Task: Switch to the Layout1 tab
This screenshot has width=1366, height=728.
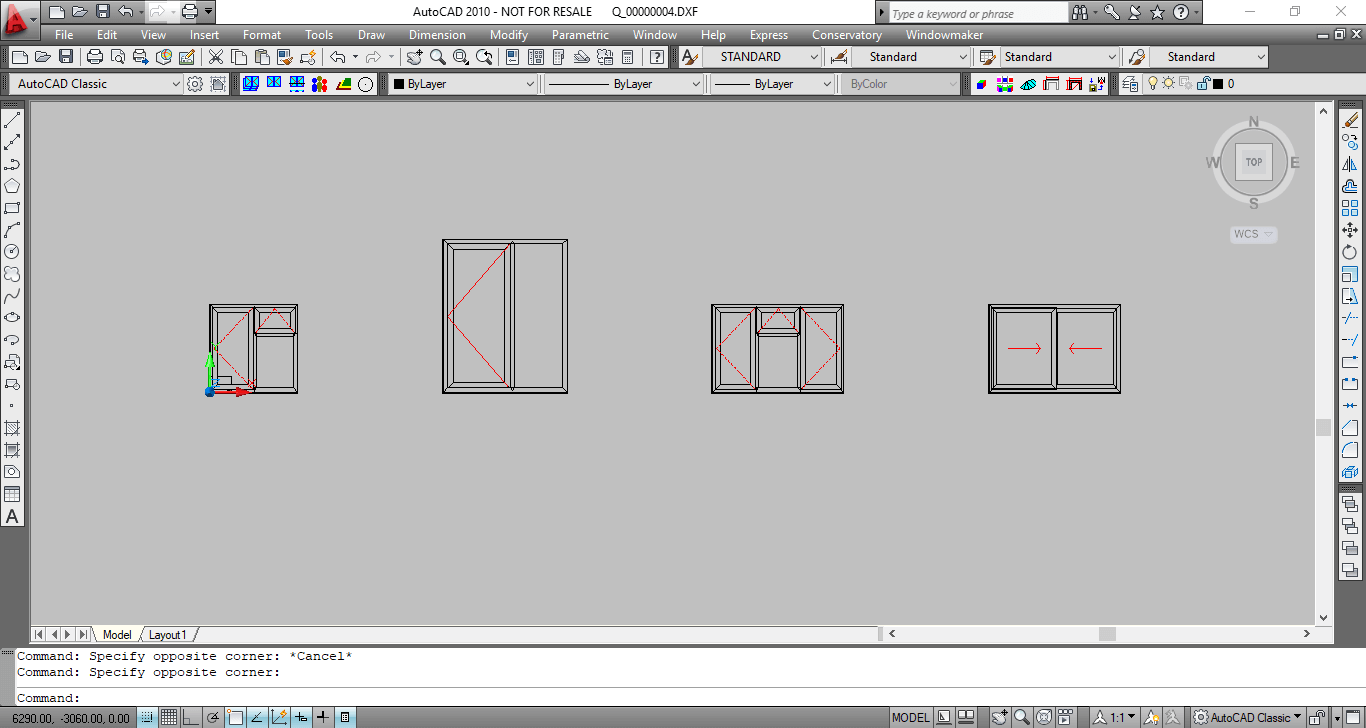Action: pos(168,635)
